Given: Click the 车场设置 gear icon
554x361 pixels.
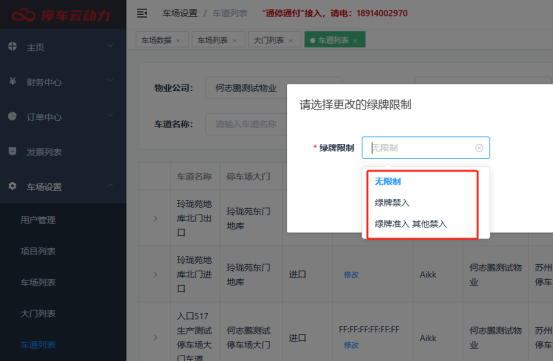Looking at the screenshot, I should click(x=12, y=186).
